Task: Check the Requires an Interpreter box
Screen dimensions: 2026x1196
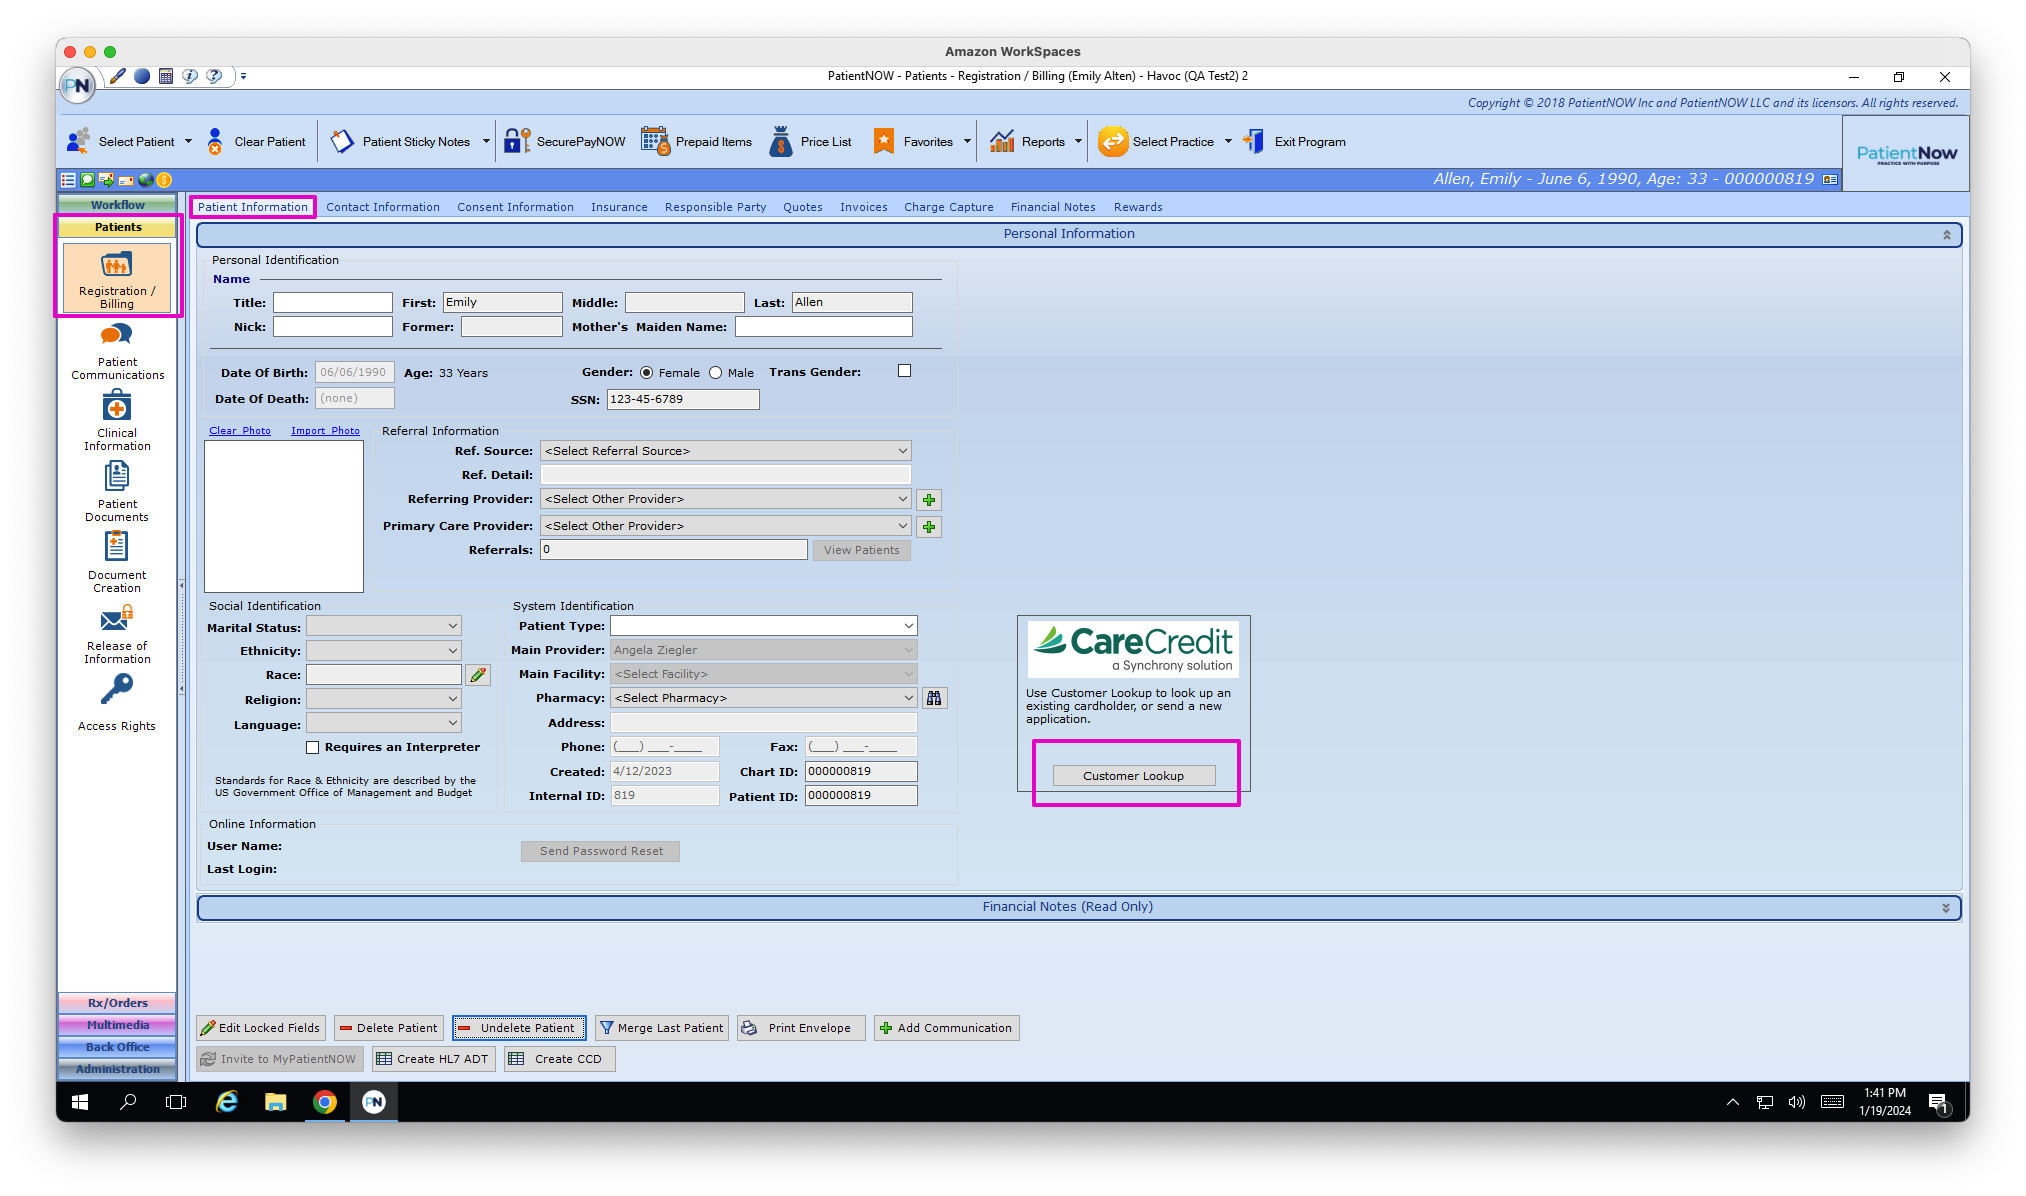Action: click(x=313, y=747)
